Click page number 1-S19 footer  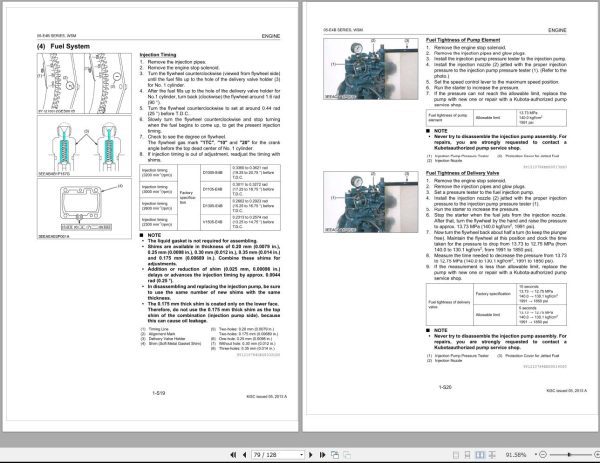tap(159, 393)
